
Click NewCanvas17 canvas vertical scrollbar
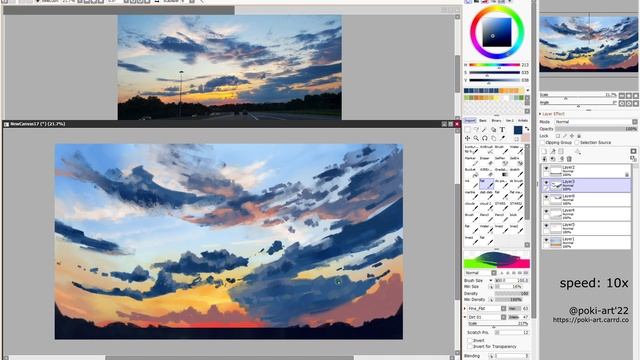tap(458, 241)
